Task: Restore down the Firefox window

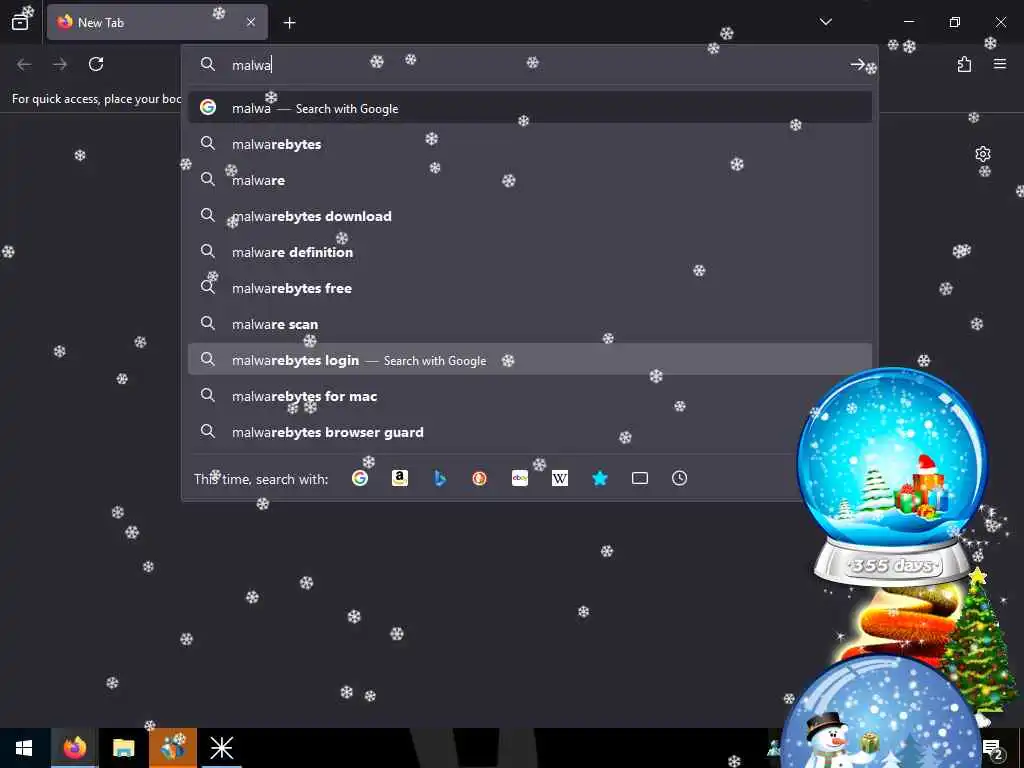Action: click(954, 22)
